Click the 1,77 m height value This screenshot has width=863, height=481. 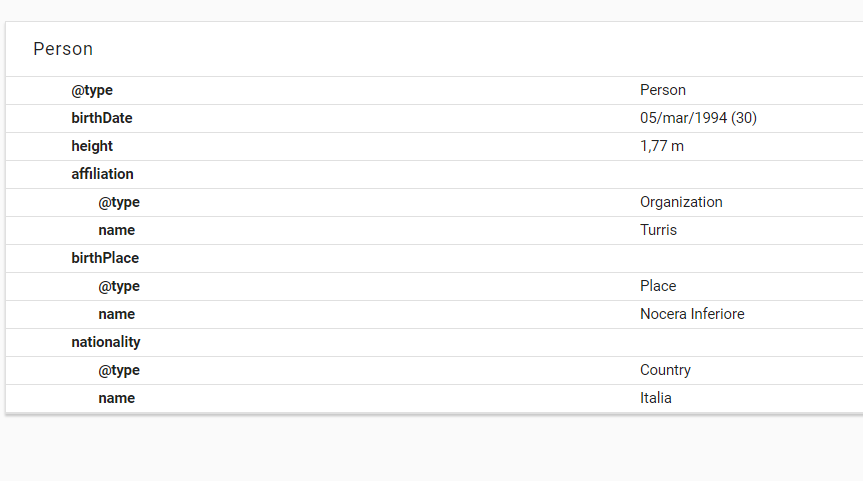coord(662,146)
